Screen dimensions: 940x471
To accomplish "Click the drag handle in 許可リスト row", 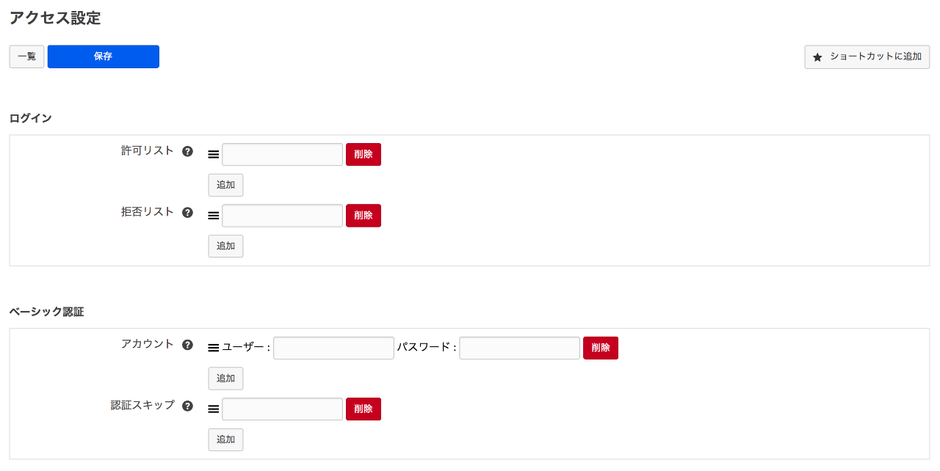I will (213, 155).
